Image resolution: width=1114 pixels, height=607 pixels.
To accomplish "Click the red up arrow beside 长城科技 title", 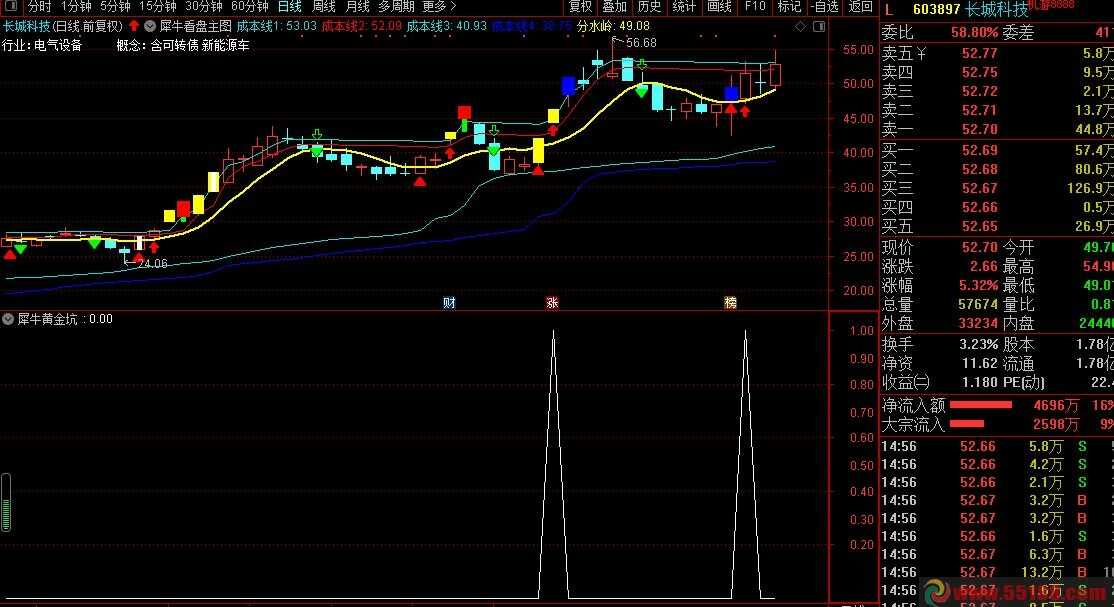I will [x=134, y=25].
